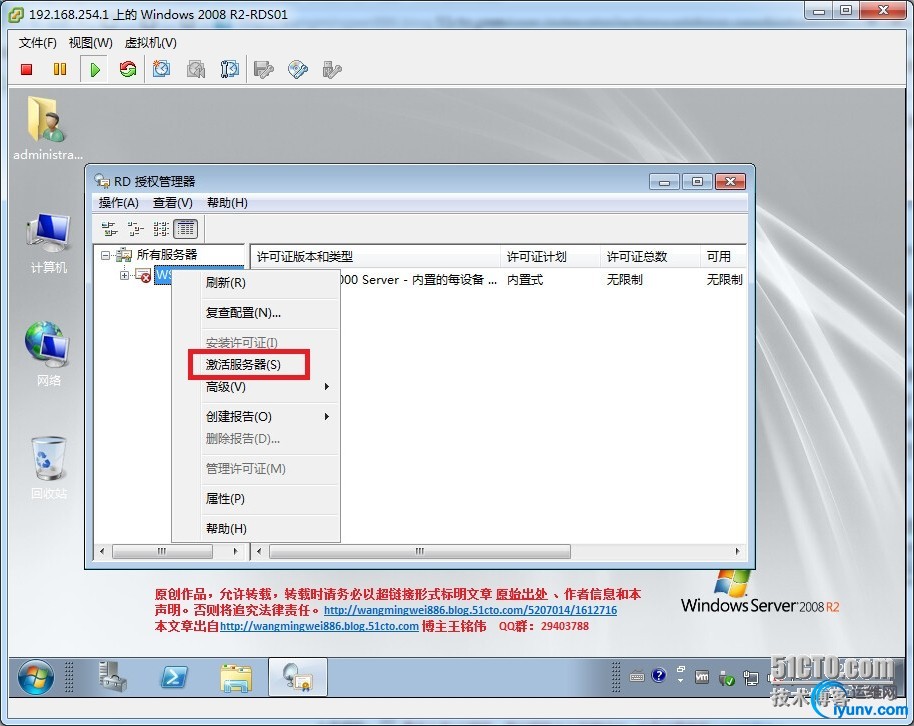Screen dimensions: 914x726
Task: Open the 高级(V) submenu arrow
Action: (x=326, y=387)
